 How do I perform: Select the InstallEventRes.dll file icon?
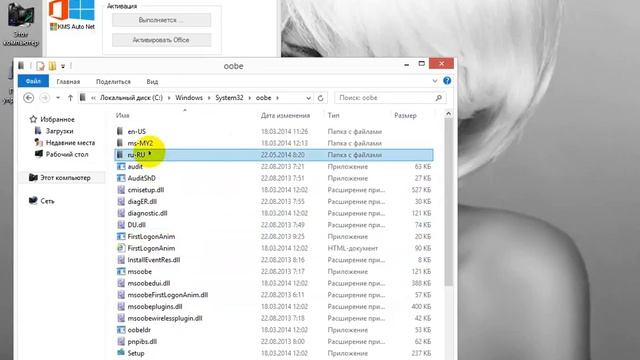tap(121, 260)
